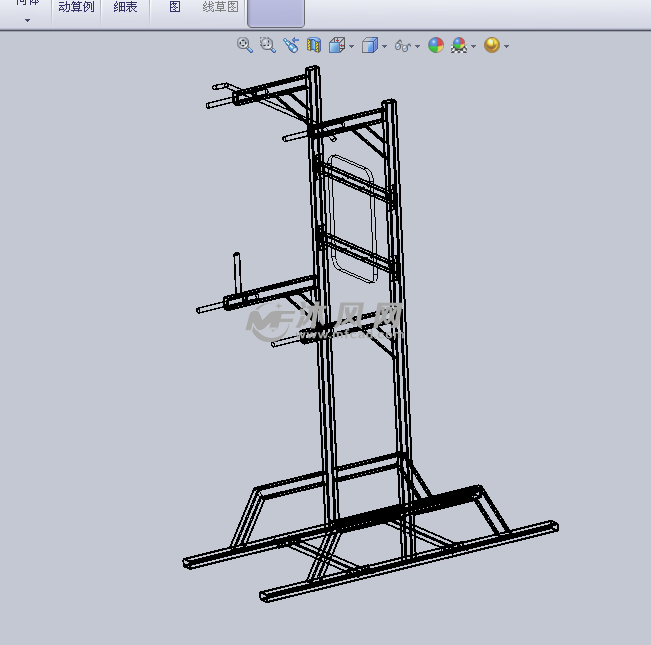Expand the Display Style dropdown arrow
The height and width of the screenshot is (645, 651).
click(x=384, y=46)
